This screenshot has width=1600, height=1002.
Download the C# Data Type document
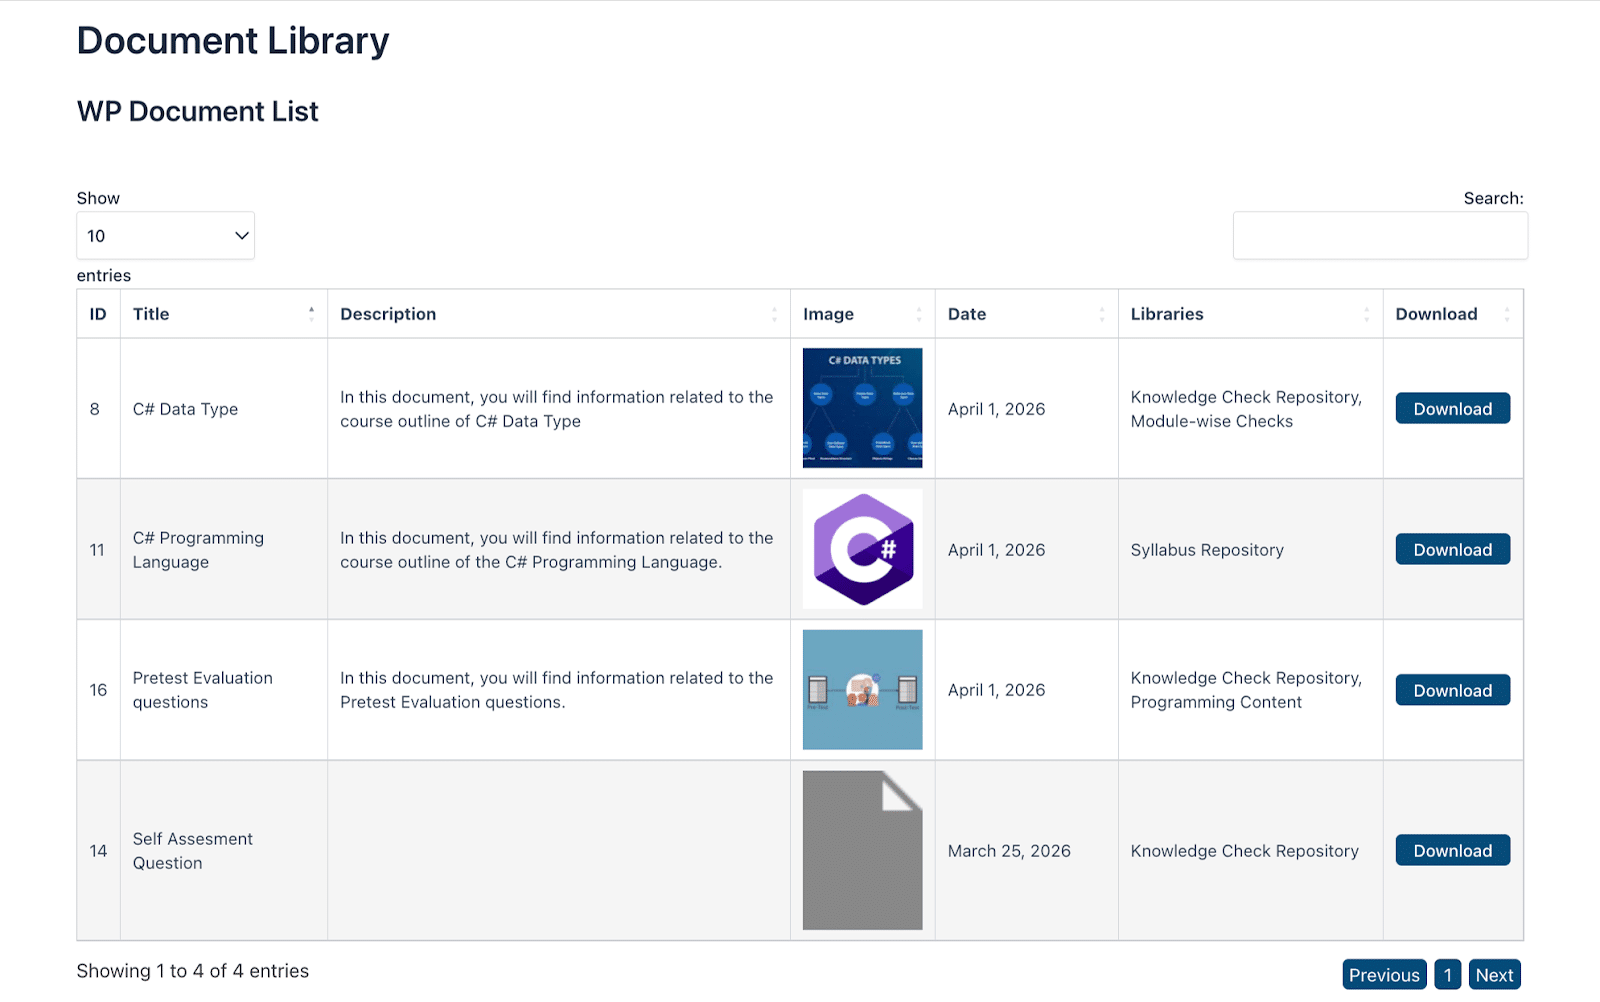pos(1453,409)
